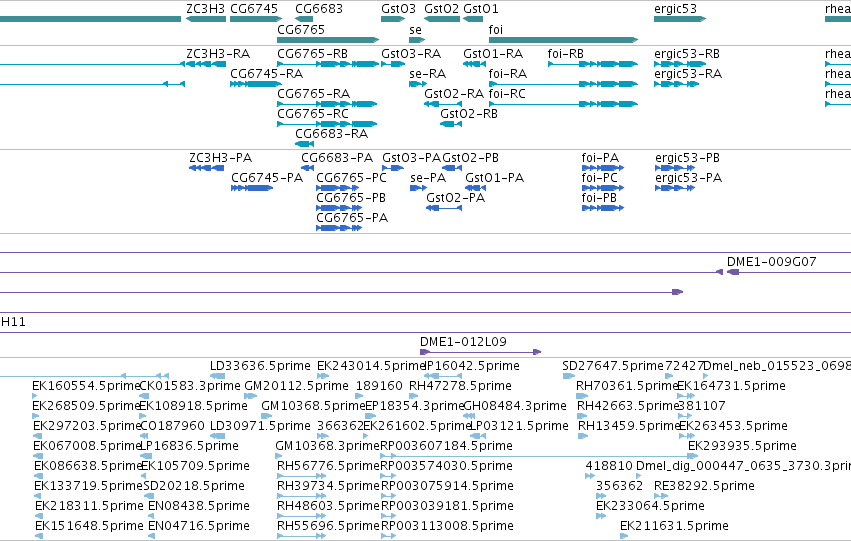Click the CG6765-RA transcript
This screenshot has width=851, height=541.
(327, 104)
